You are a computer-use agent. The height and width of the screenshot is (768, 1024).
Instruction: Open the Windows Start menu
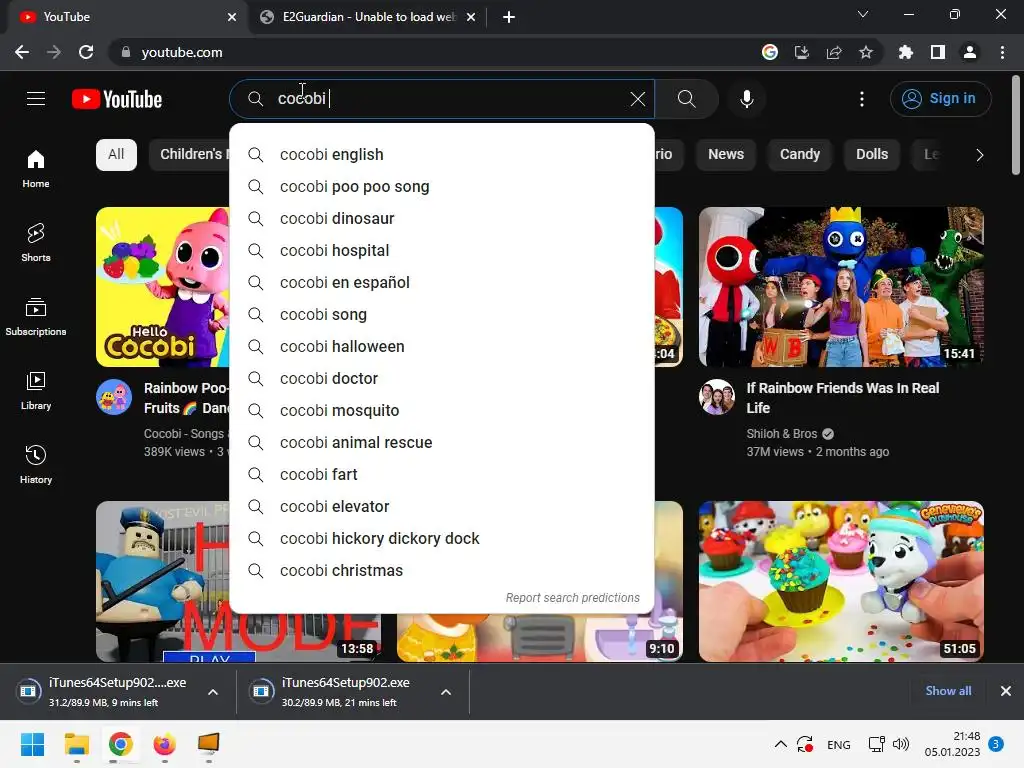32,744
